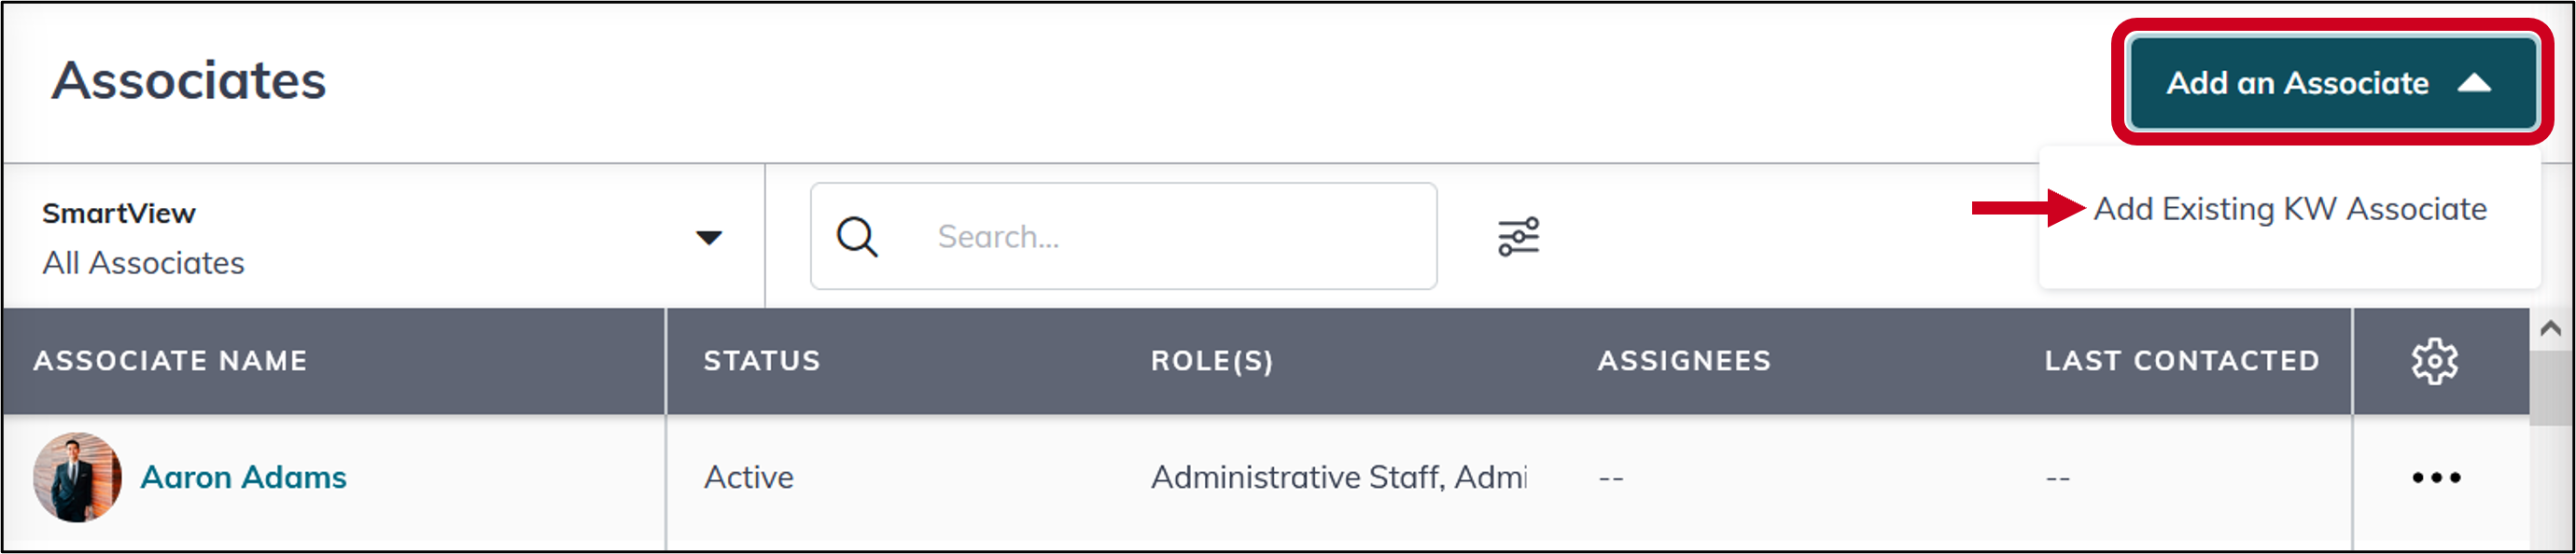The width and height of the screenshot is (2576, 554).
Task: Click the ASSOCIATE NAME column header
Action: (171, 361)
